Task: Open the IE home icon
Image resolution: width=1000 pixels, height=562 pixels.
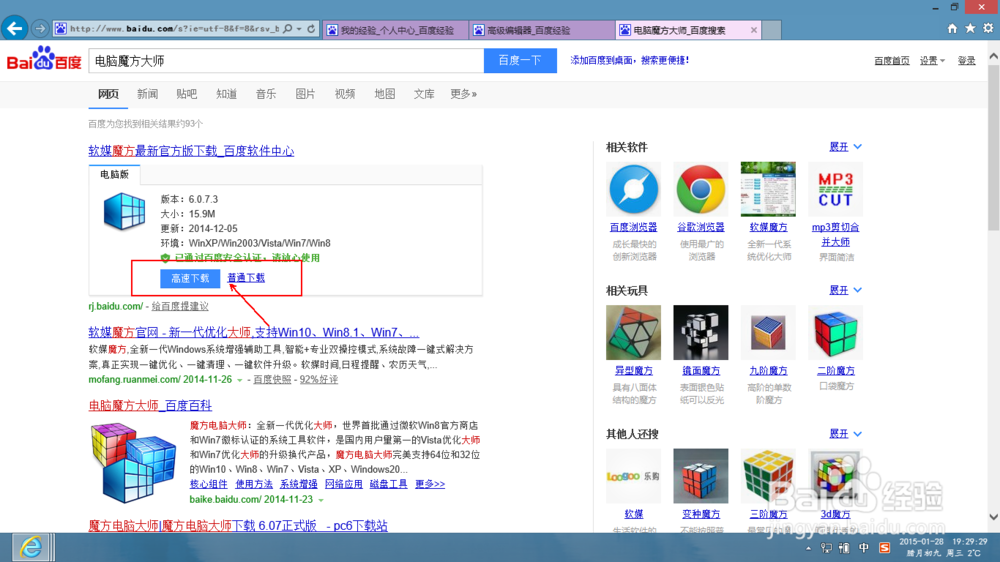Action: point(952,28)
